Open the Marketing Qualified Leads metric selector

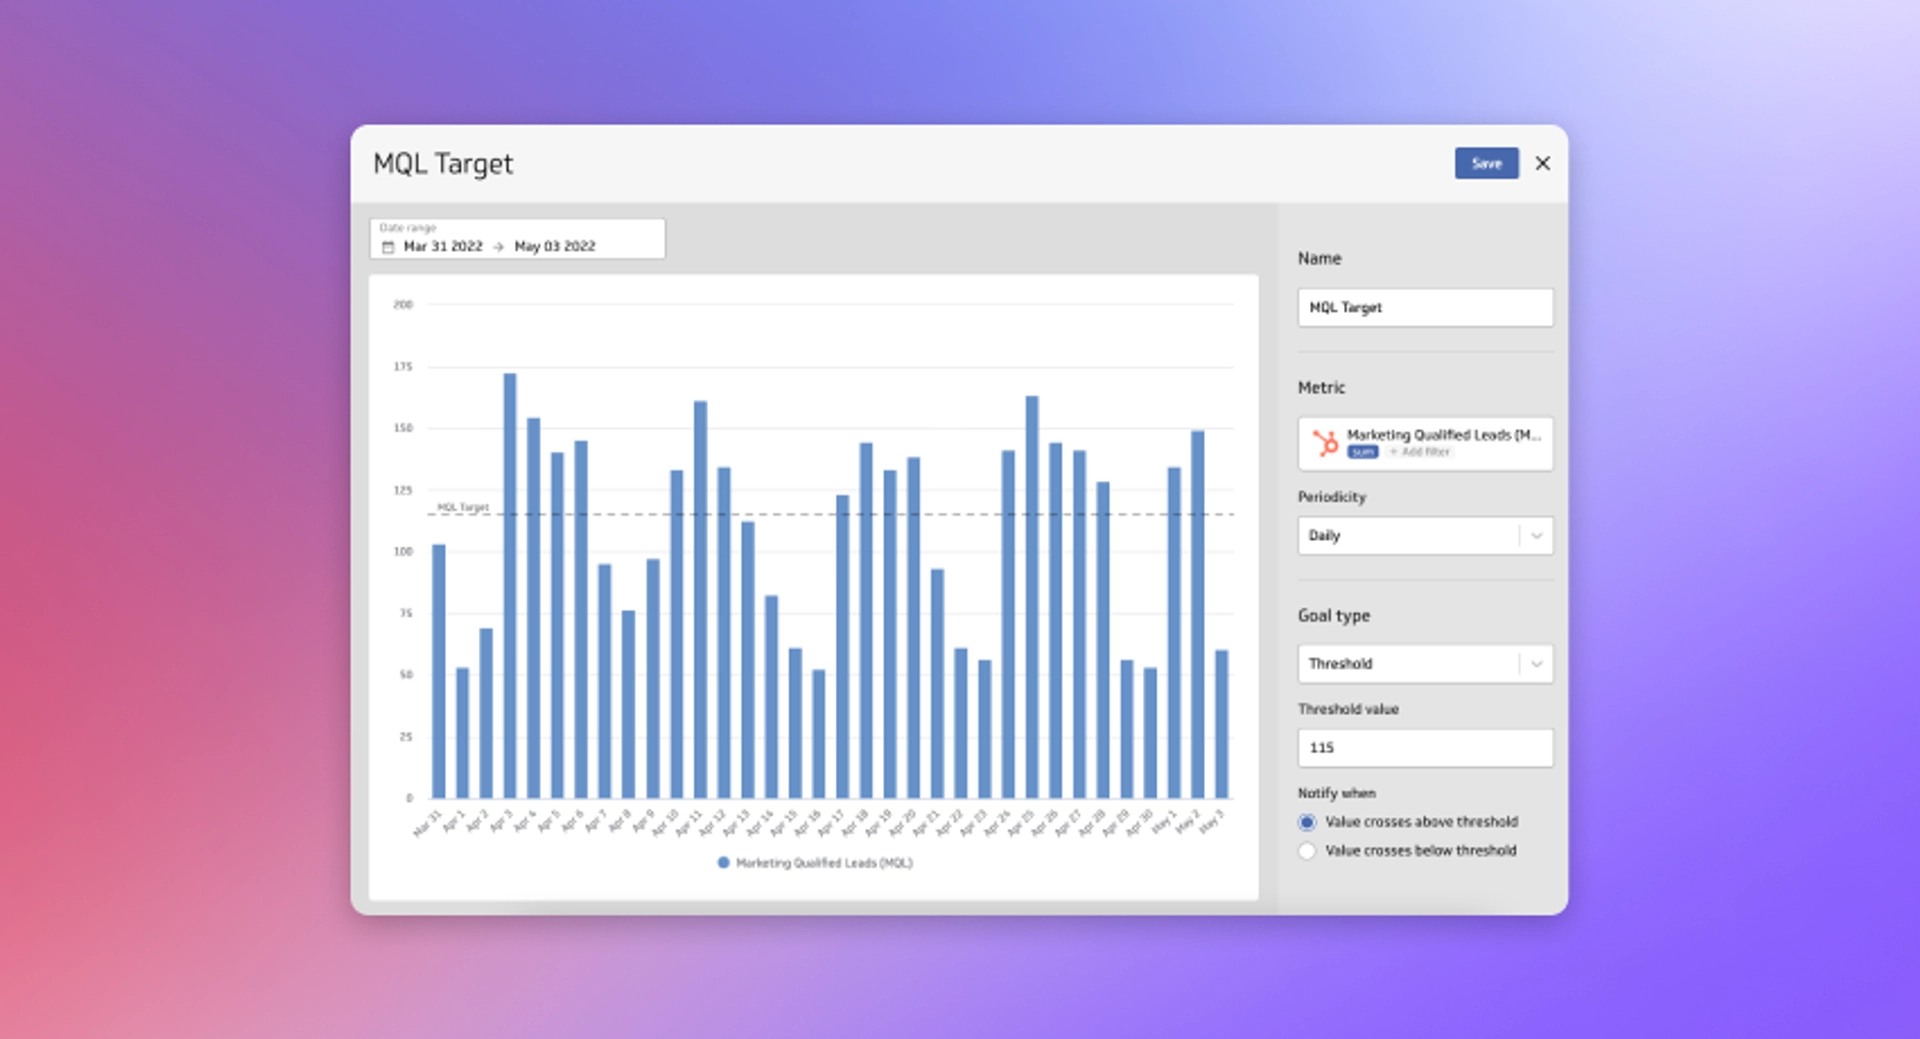click(x=1425, y=443)
